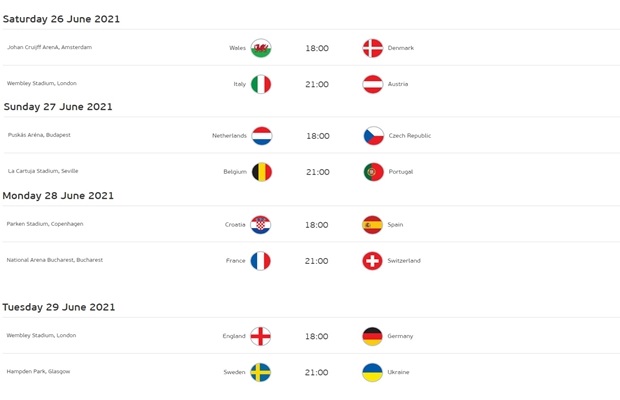Click the Spain team name
Viewport: 620px width, 400px height.
(395, 225)
